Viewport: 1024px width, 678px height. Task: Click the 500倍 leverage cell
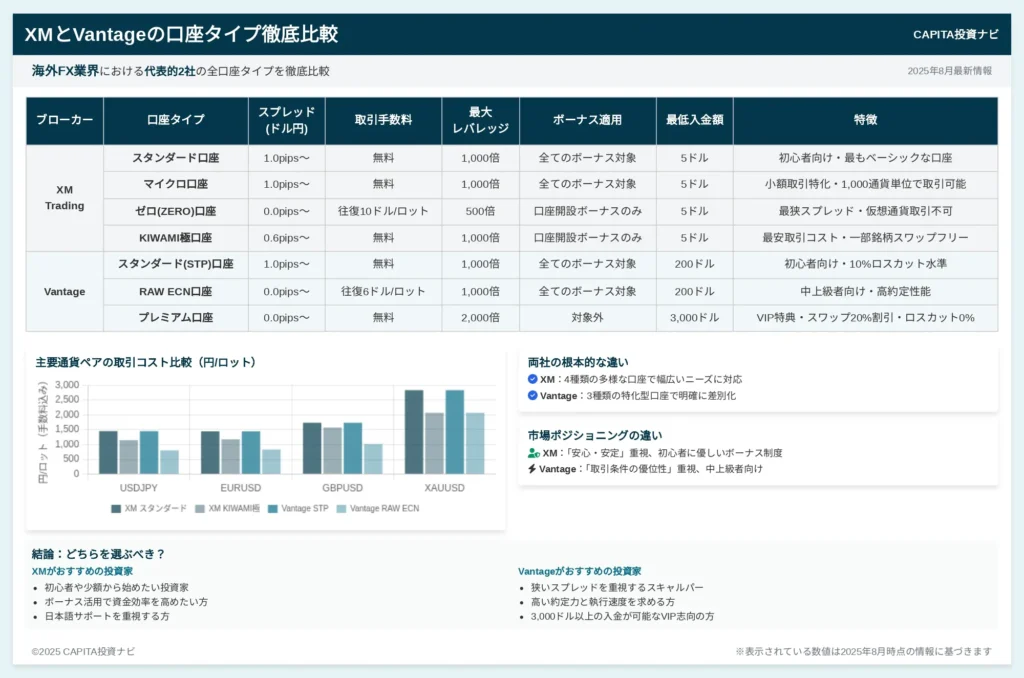[481, 211]
